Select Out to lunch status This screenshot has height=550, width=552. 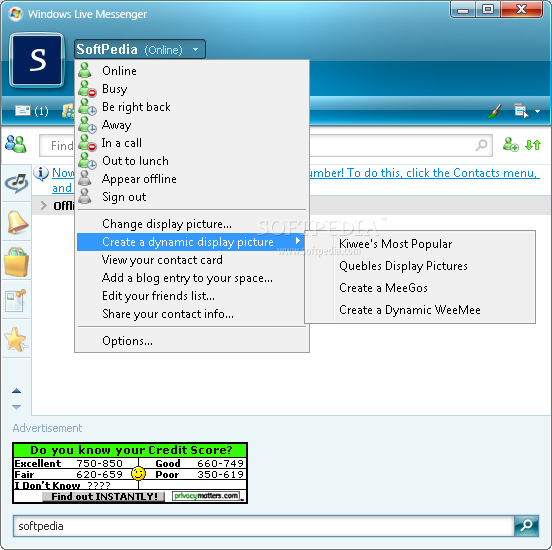[192, 161]
